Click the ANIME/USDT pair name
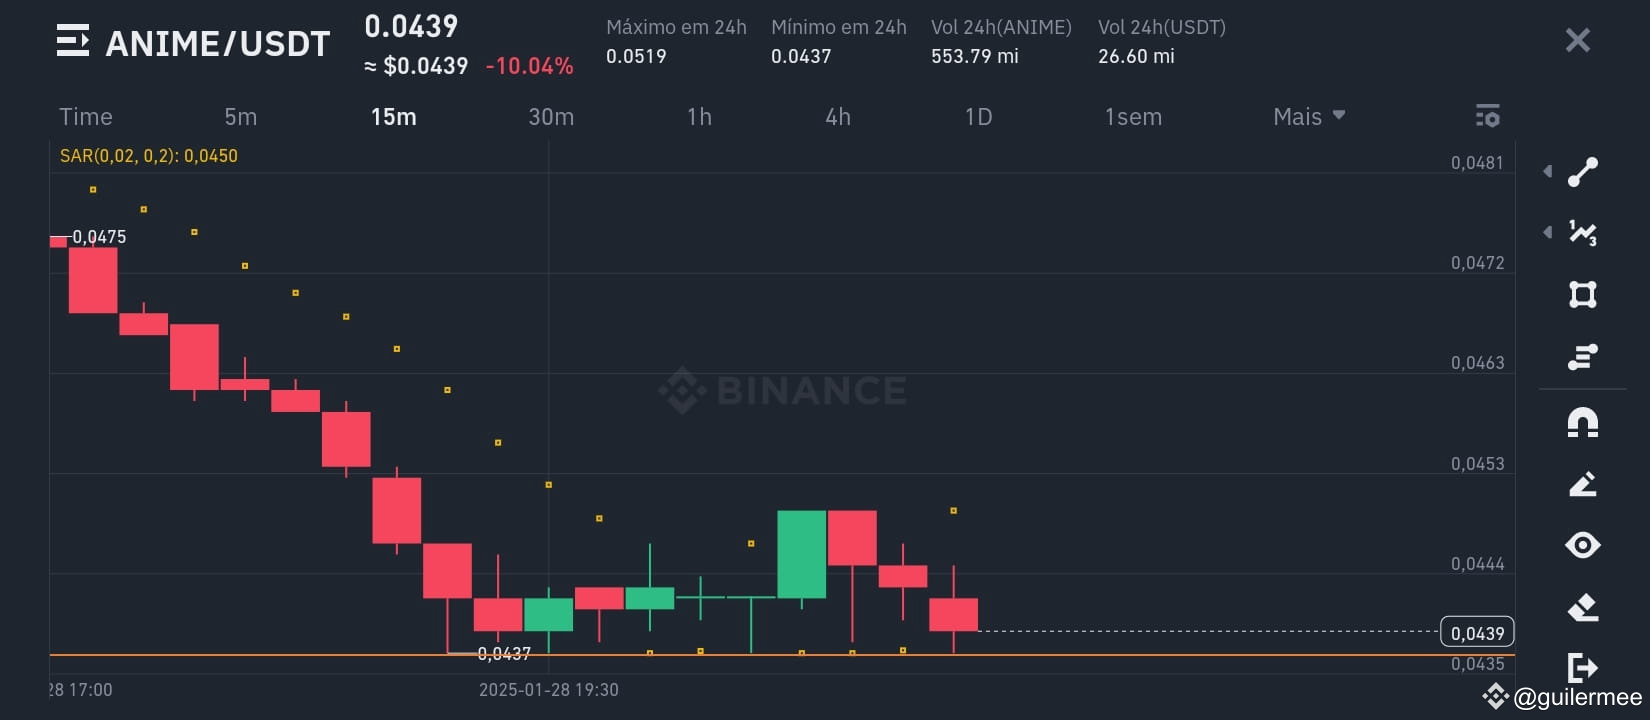This screenshot has height=720, width=1650. tap(217, 43)
